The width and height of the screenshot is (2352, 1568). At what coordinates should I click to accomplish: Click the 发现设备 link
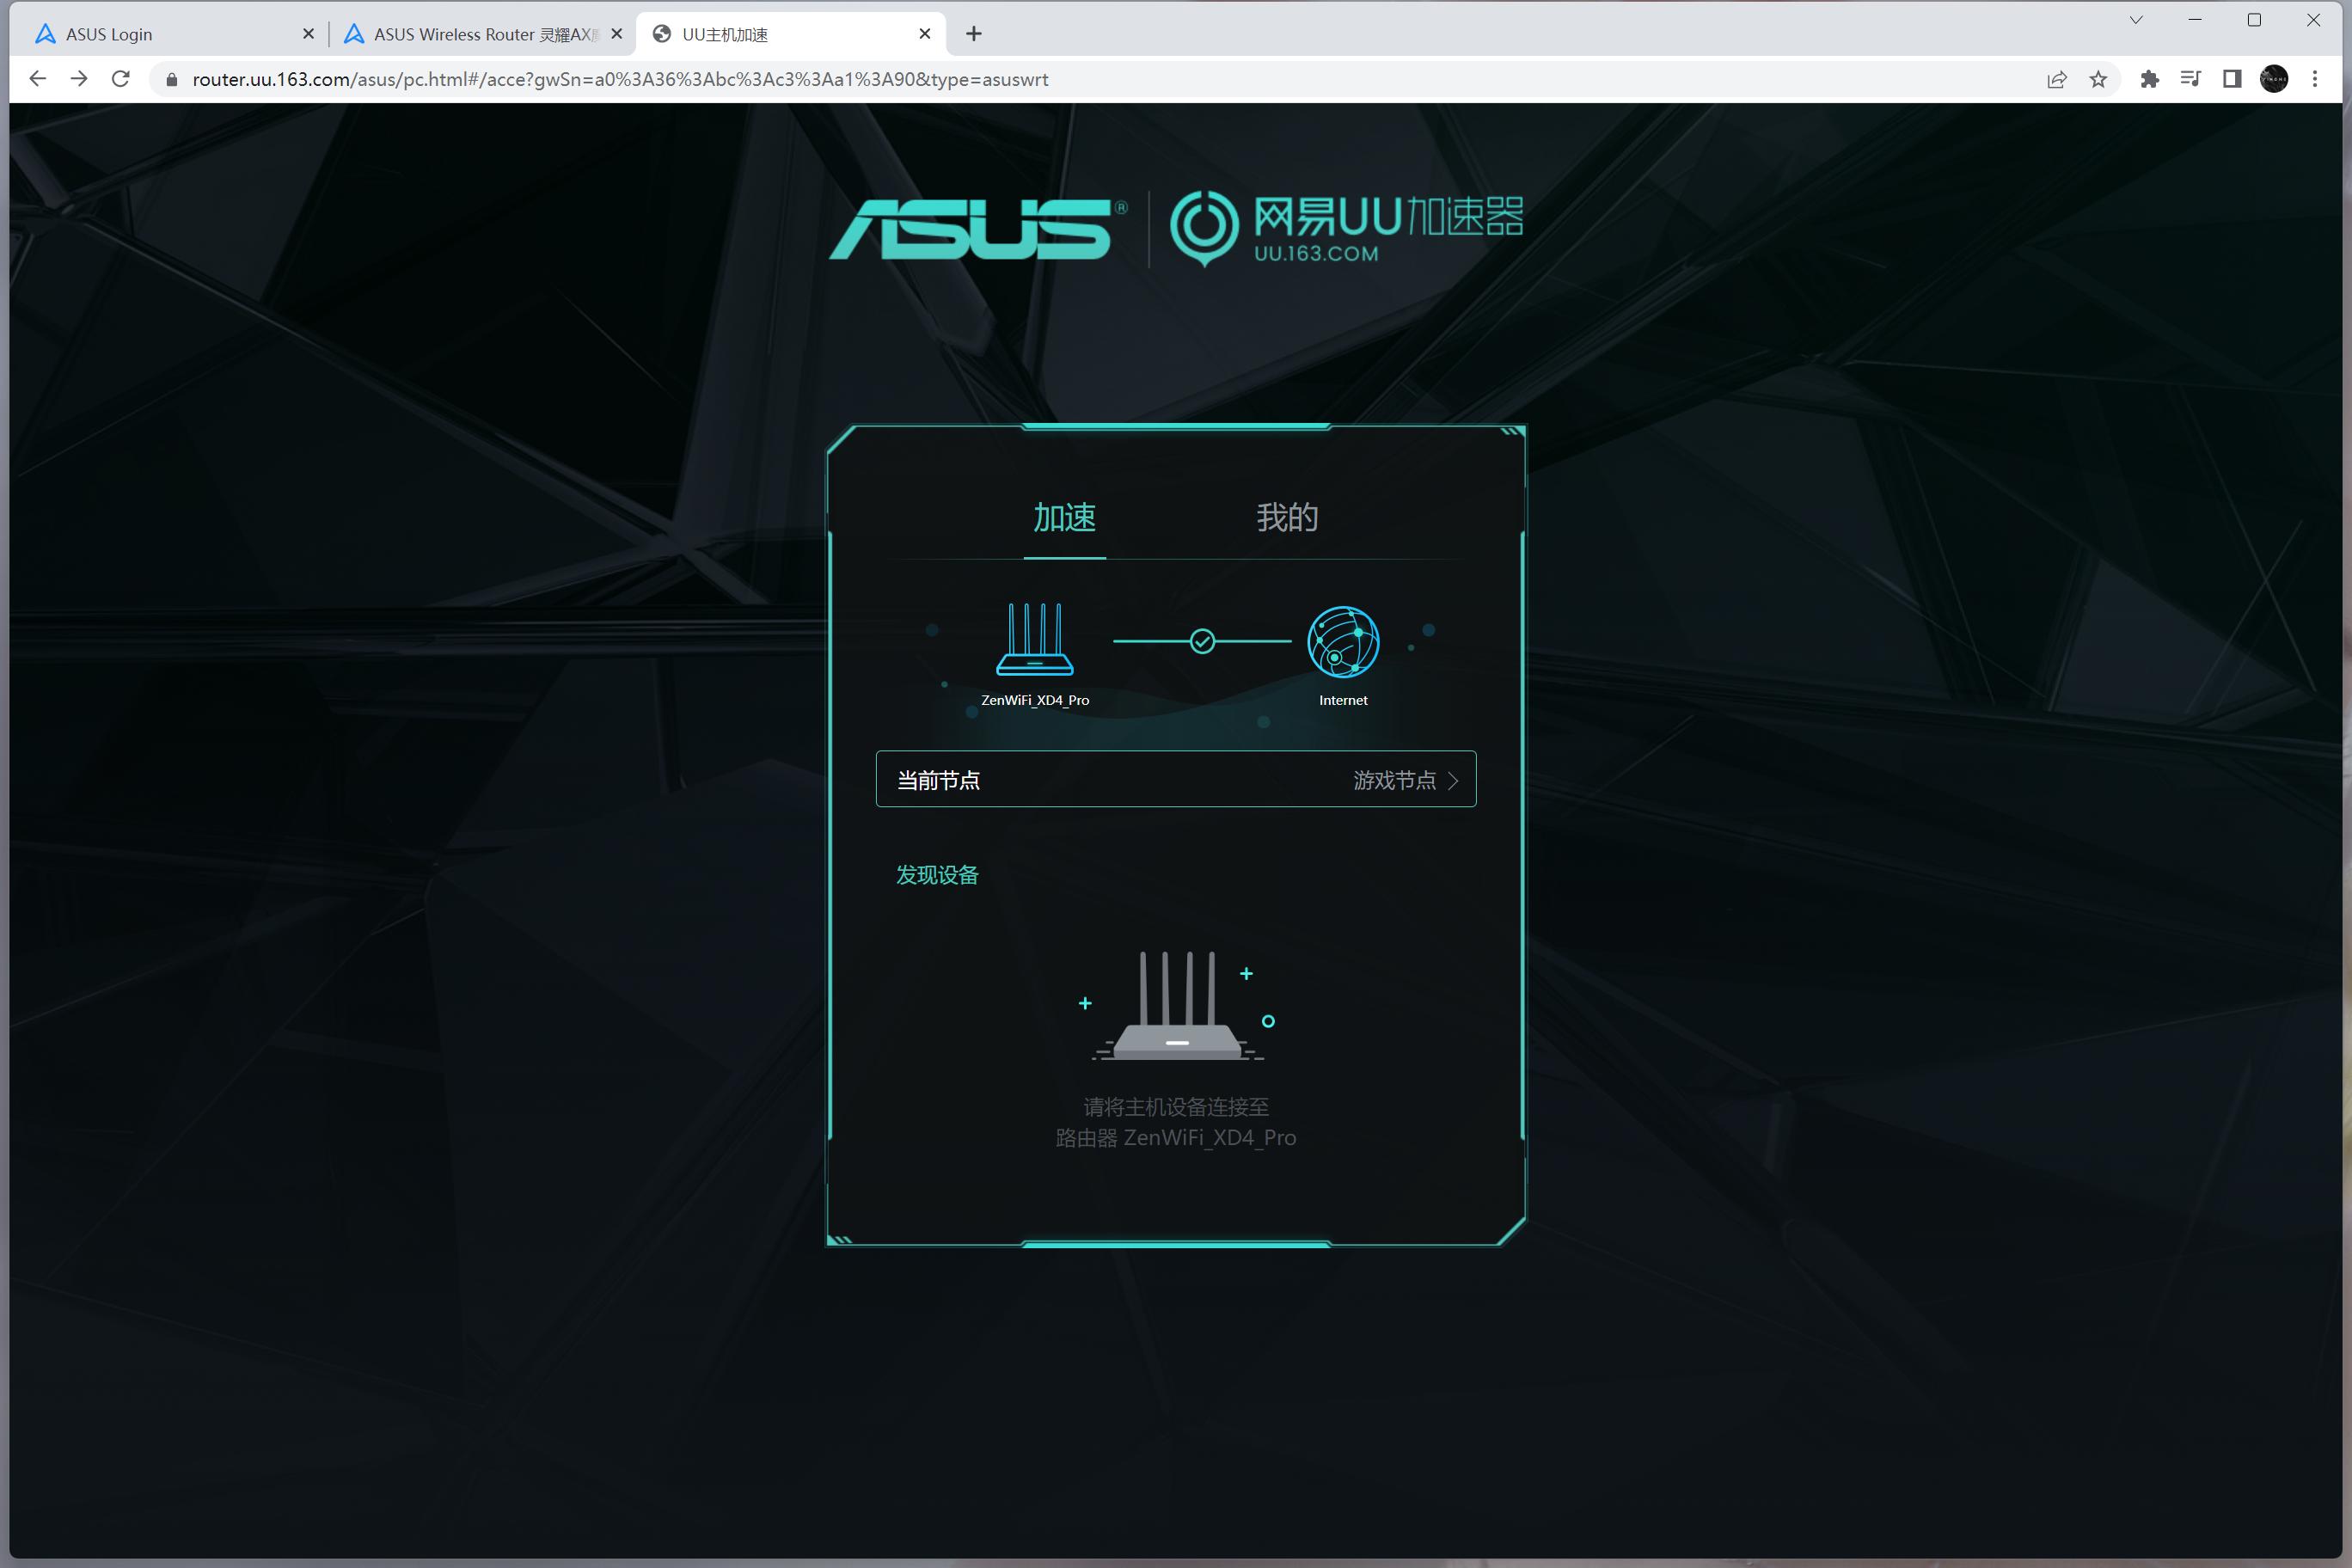click(936, 875)
